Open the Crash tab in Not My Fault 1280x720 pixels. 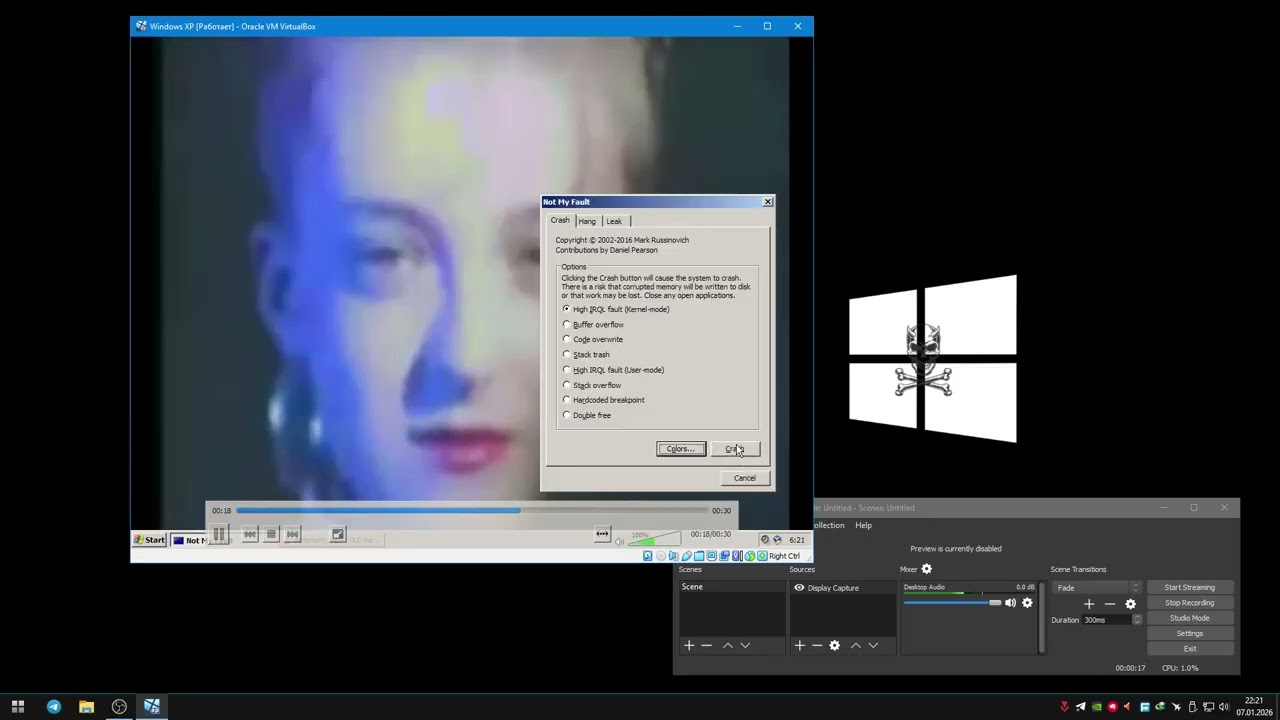point(560,220)
